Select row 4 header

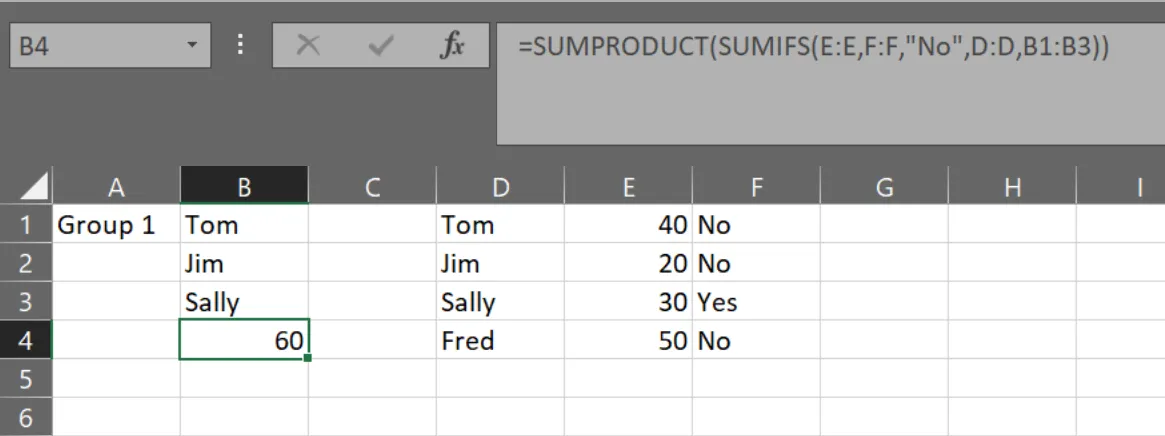pyautogui.click(x=26, y=341)
